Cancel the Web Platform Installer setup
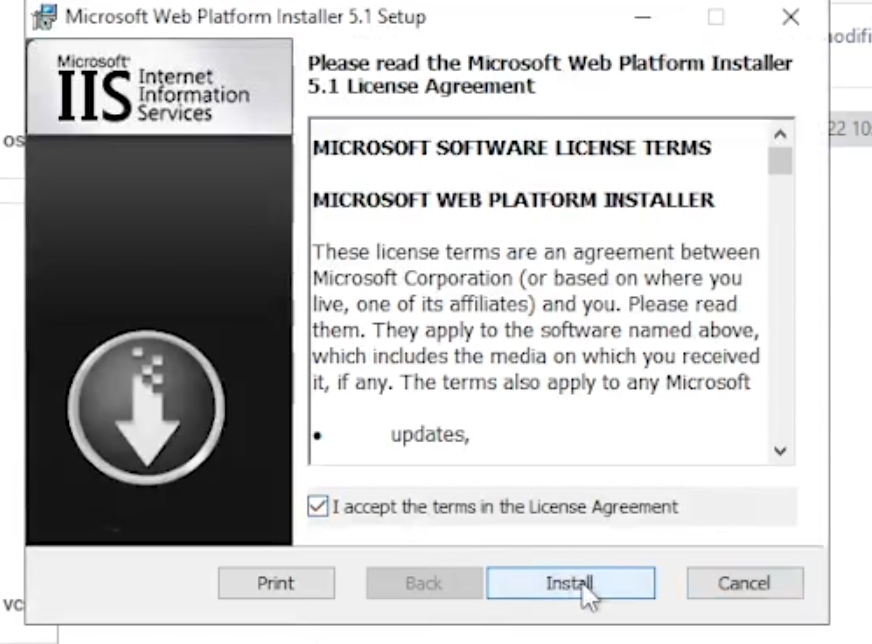Viewport: 872px width, 644px height. tap(745, 583)
